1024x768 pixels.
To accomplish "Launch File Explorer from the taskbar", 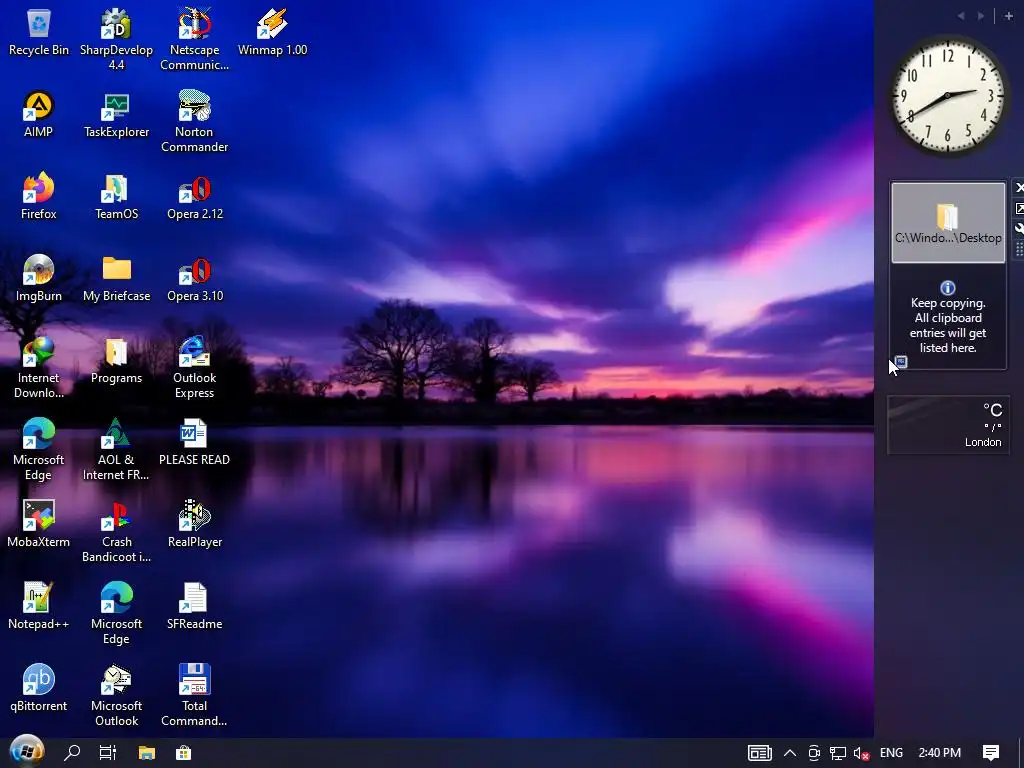I will pyautogui.click(x=146, y=753).
